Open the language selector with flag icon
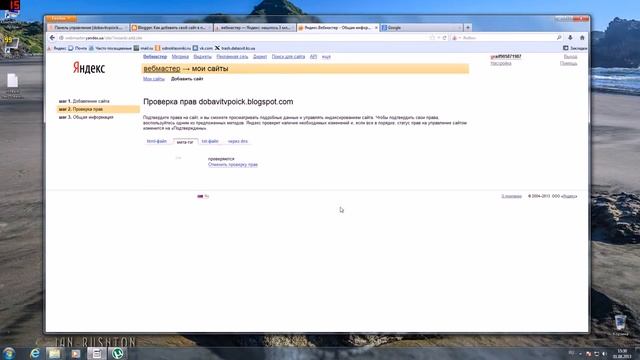This screenshot has height=360, width=640. pos(203,196)
